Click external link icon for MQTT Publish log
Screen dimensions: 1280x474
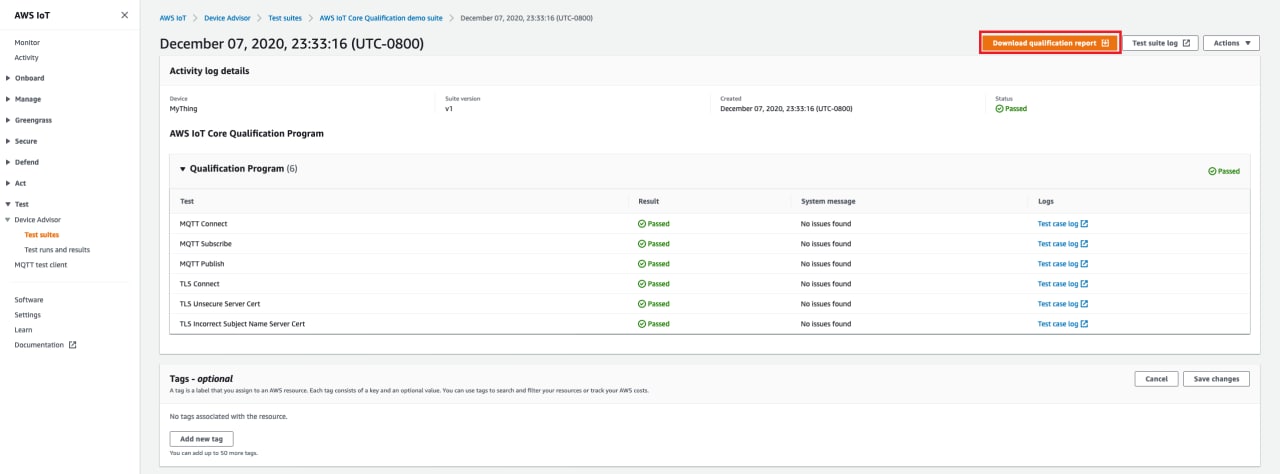tap(1084, 264)
